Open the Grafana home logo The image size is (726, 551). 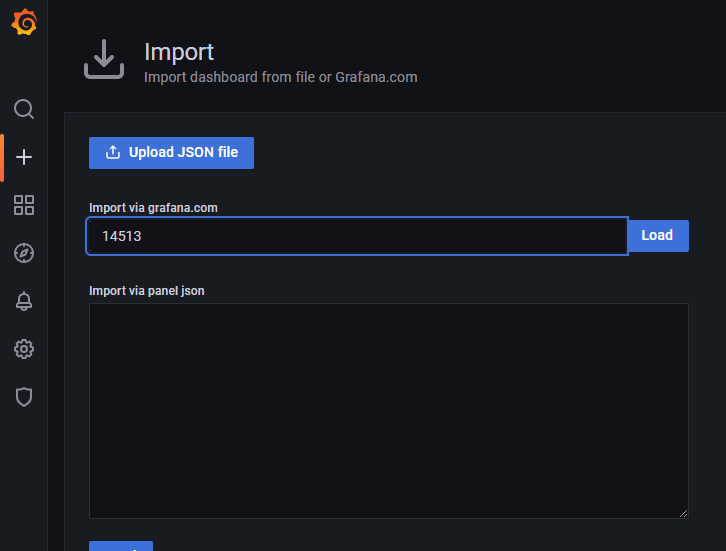24,22
